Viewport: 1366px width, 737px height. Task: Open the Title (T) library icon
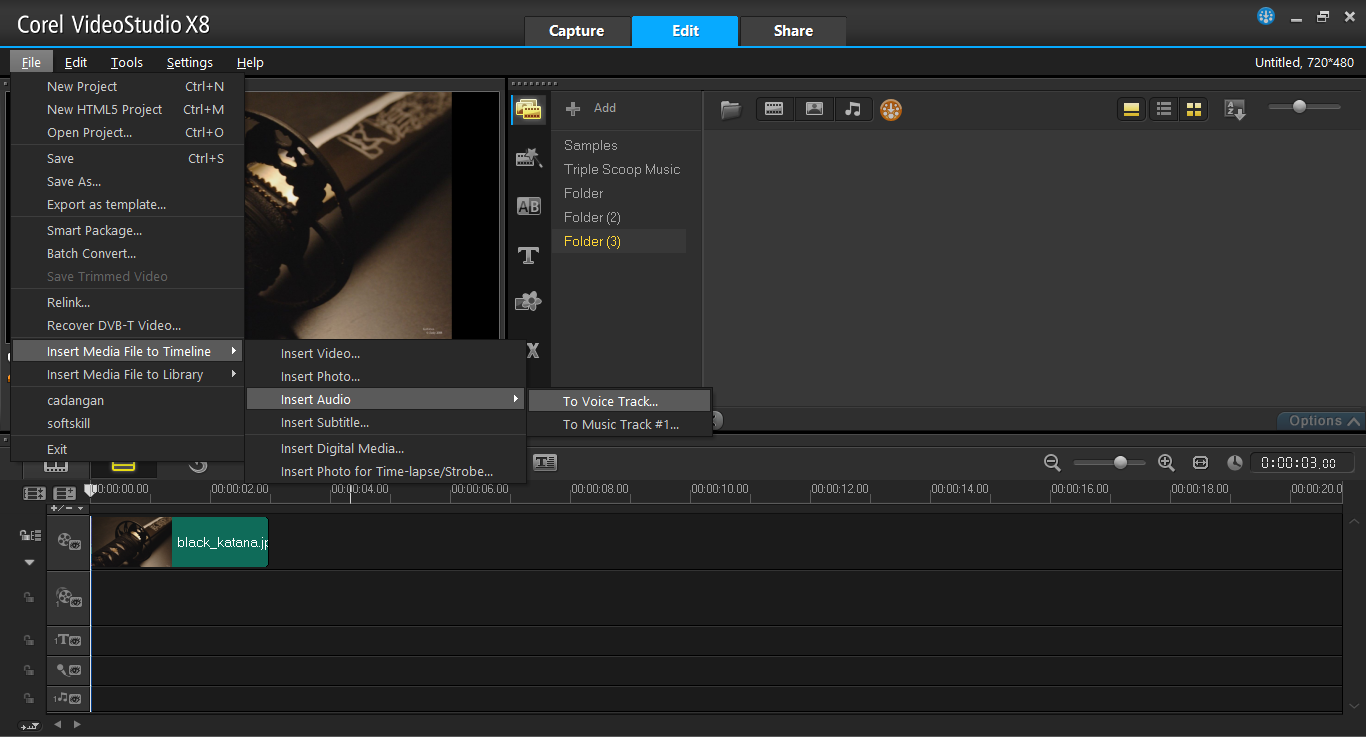coord(529,255)
